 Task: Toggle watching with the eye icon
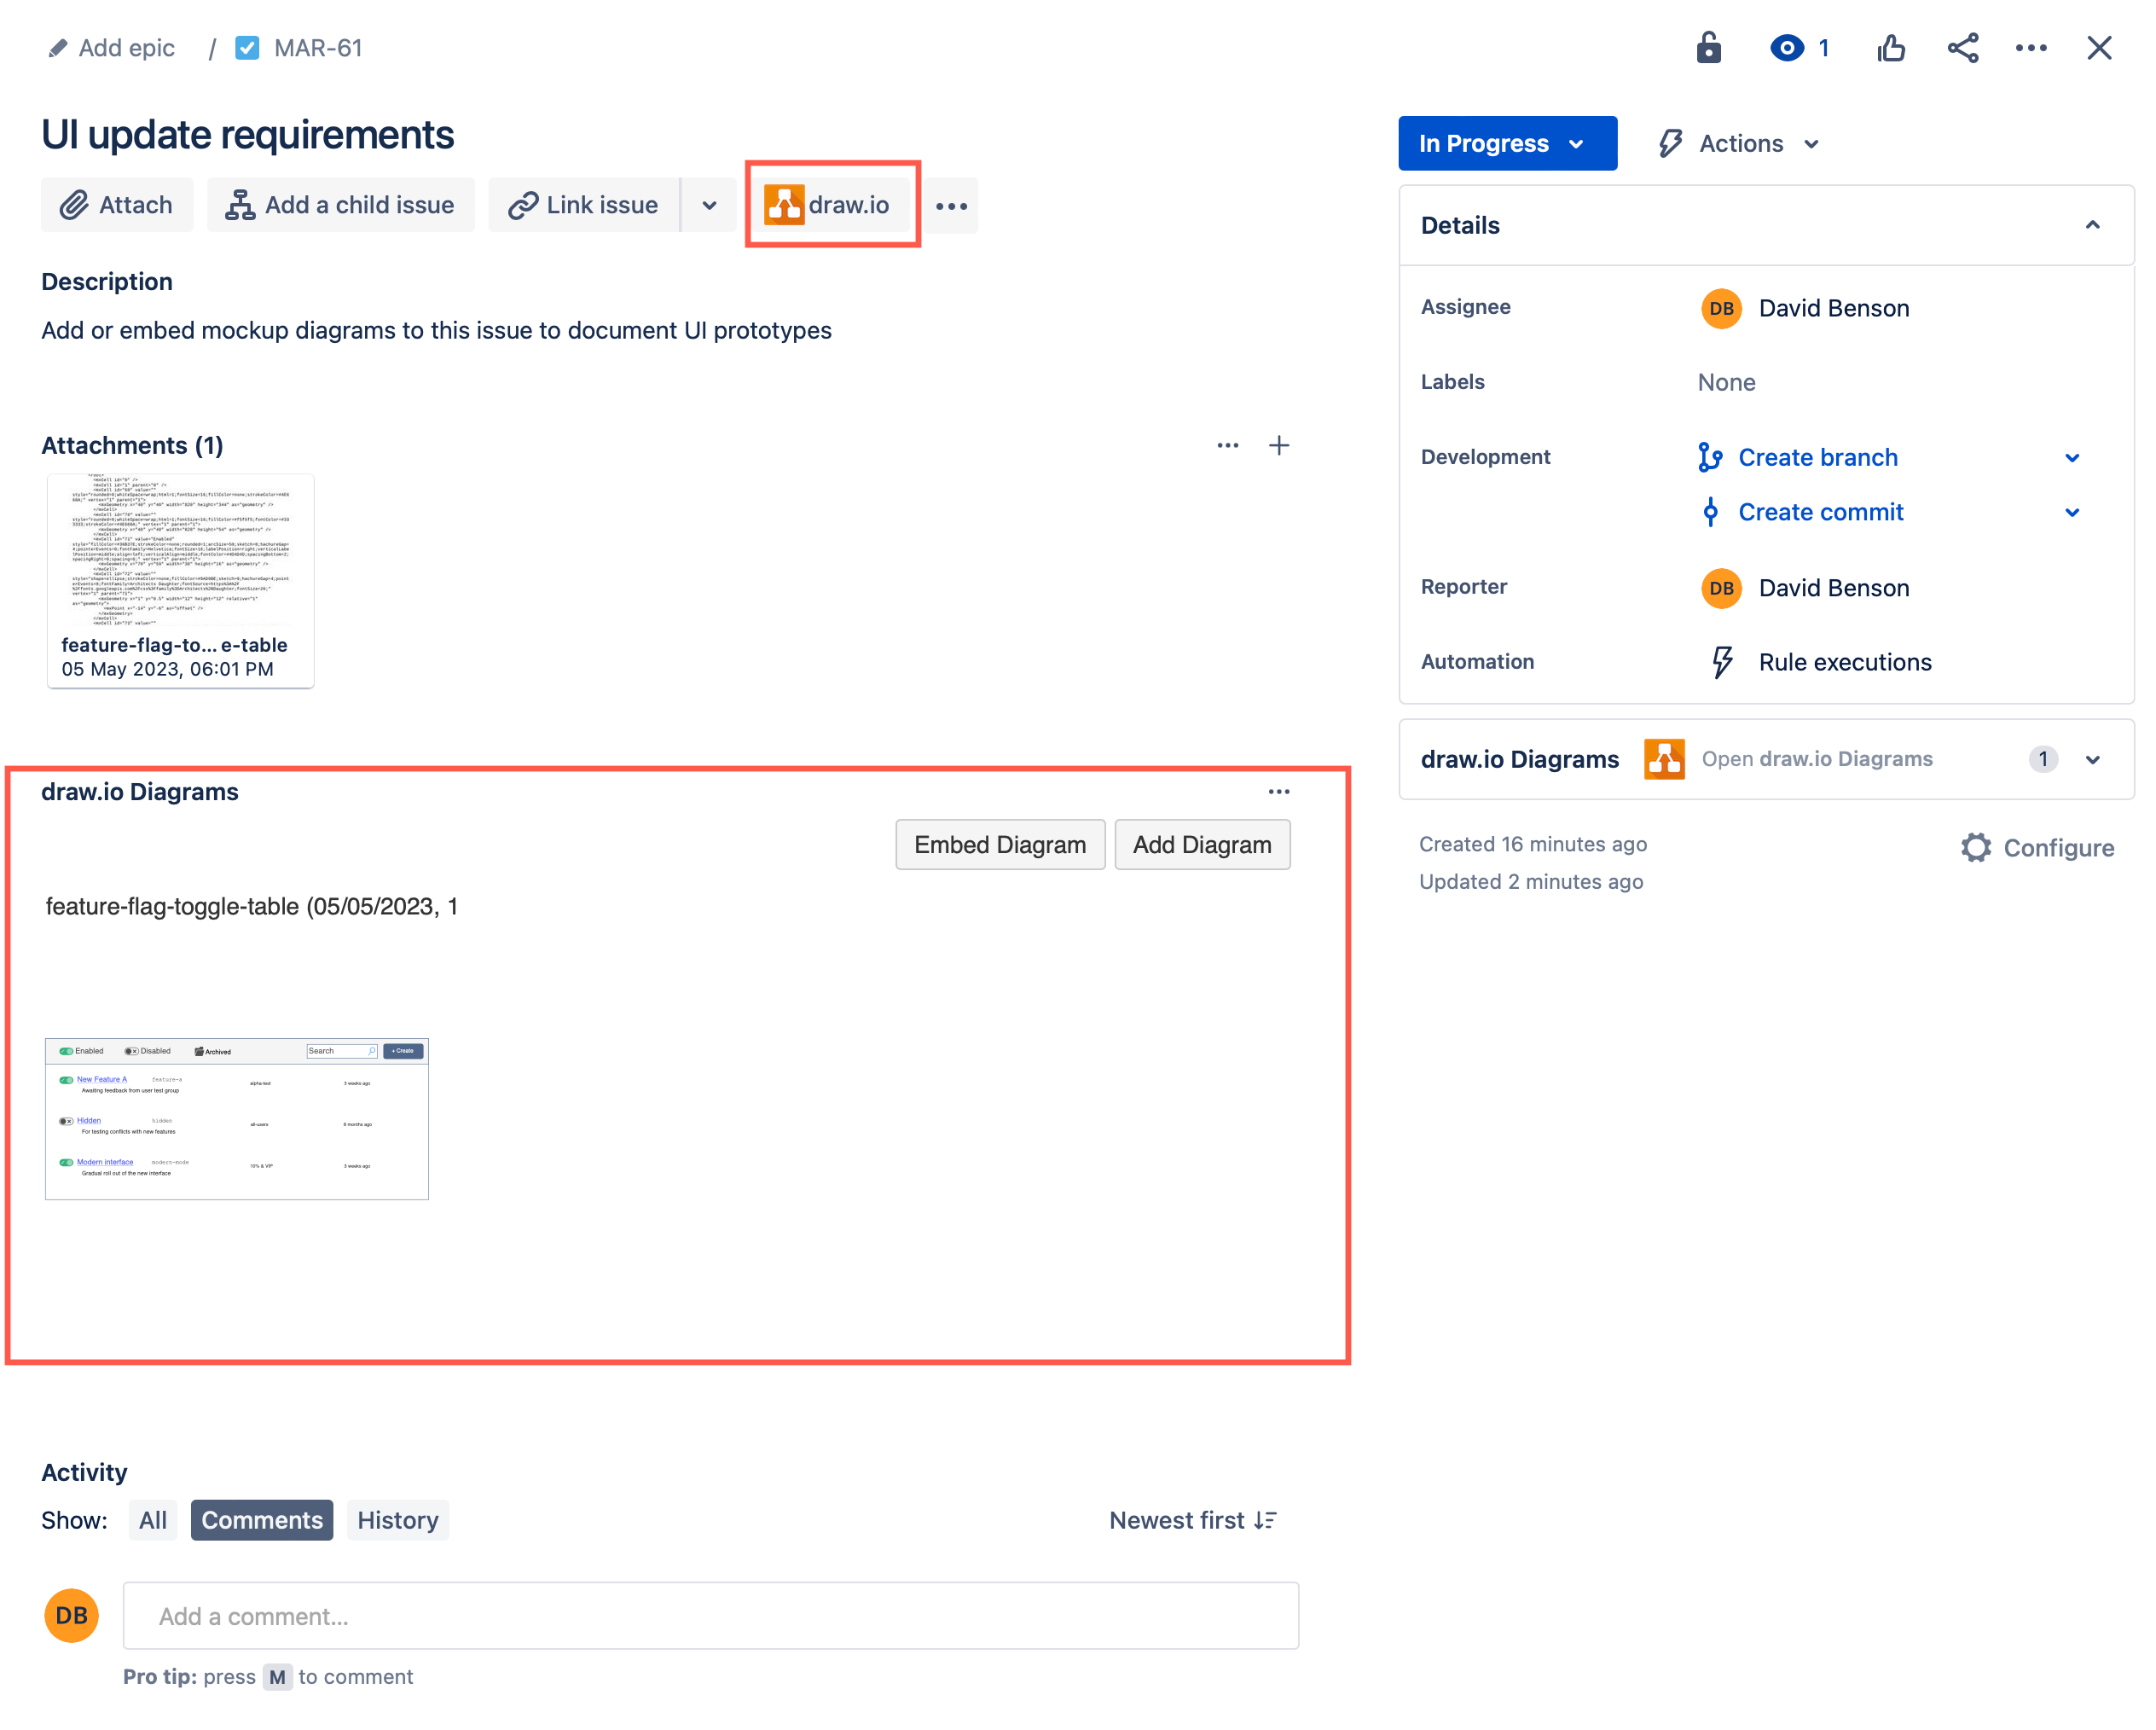[1787, 47]
